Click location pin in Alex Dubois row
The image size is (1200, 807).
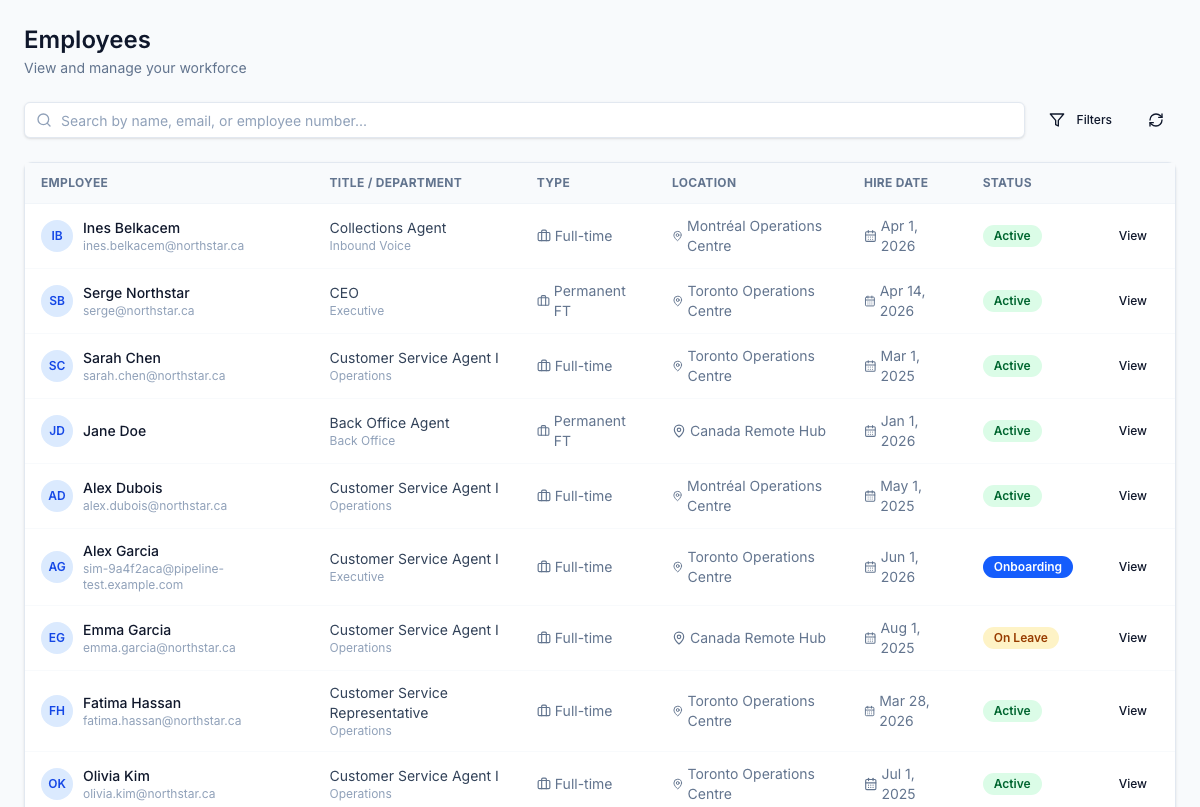(x=678, y=496)
